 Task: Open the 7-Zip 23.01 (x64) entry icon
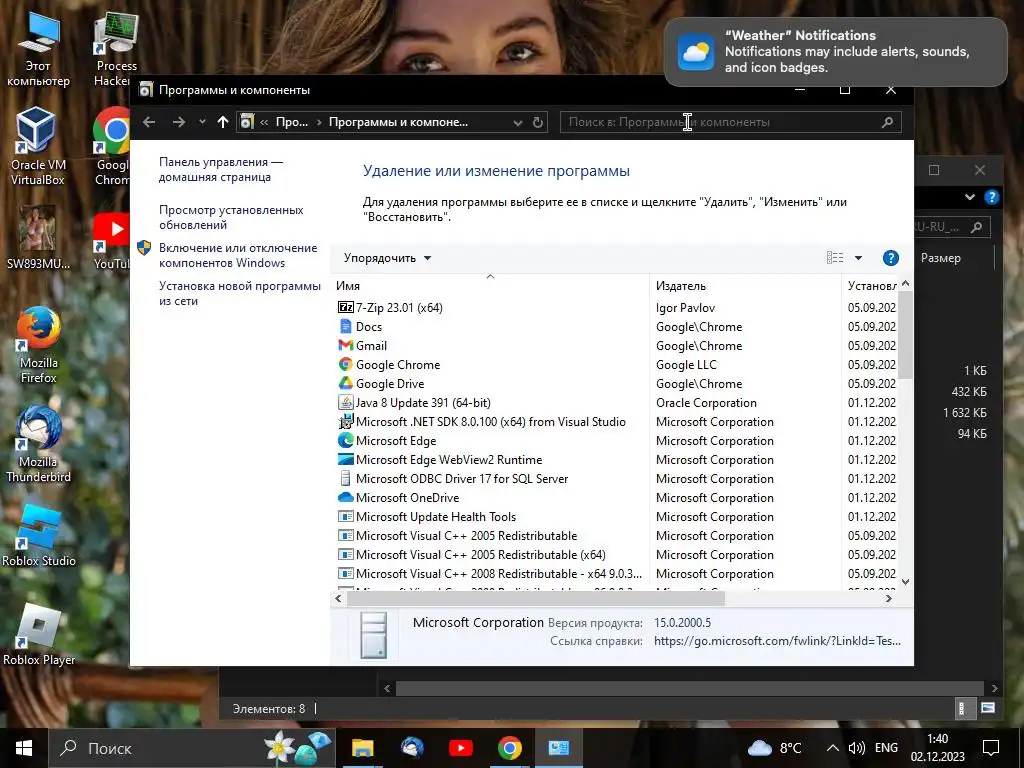pos(345,307)
